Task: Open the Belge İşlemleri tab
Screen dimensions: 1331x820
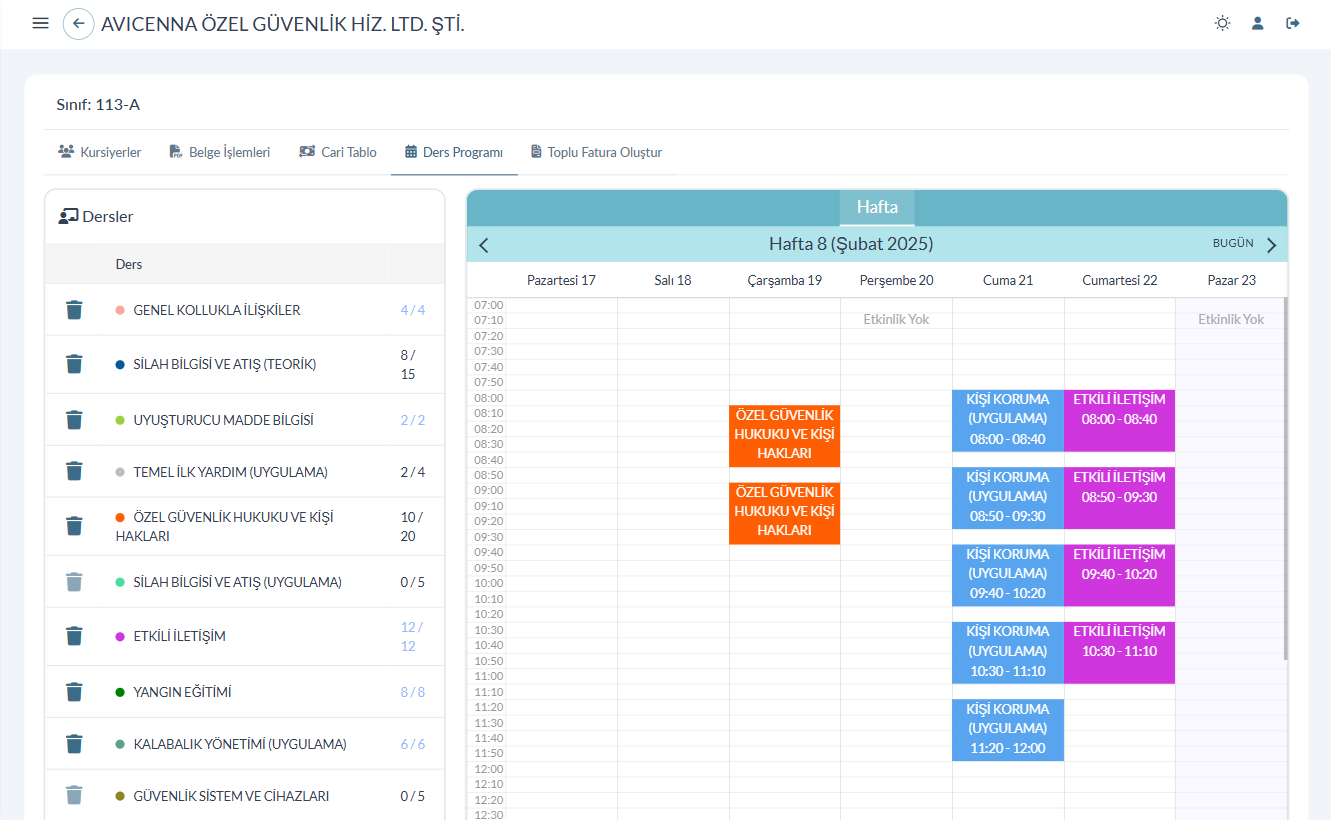Action: [220, 153]
